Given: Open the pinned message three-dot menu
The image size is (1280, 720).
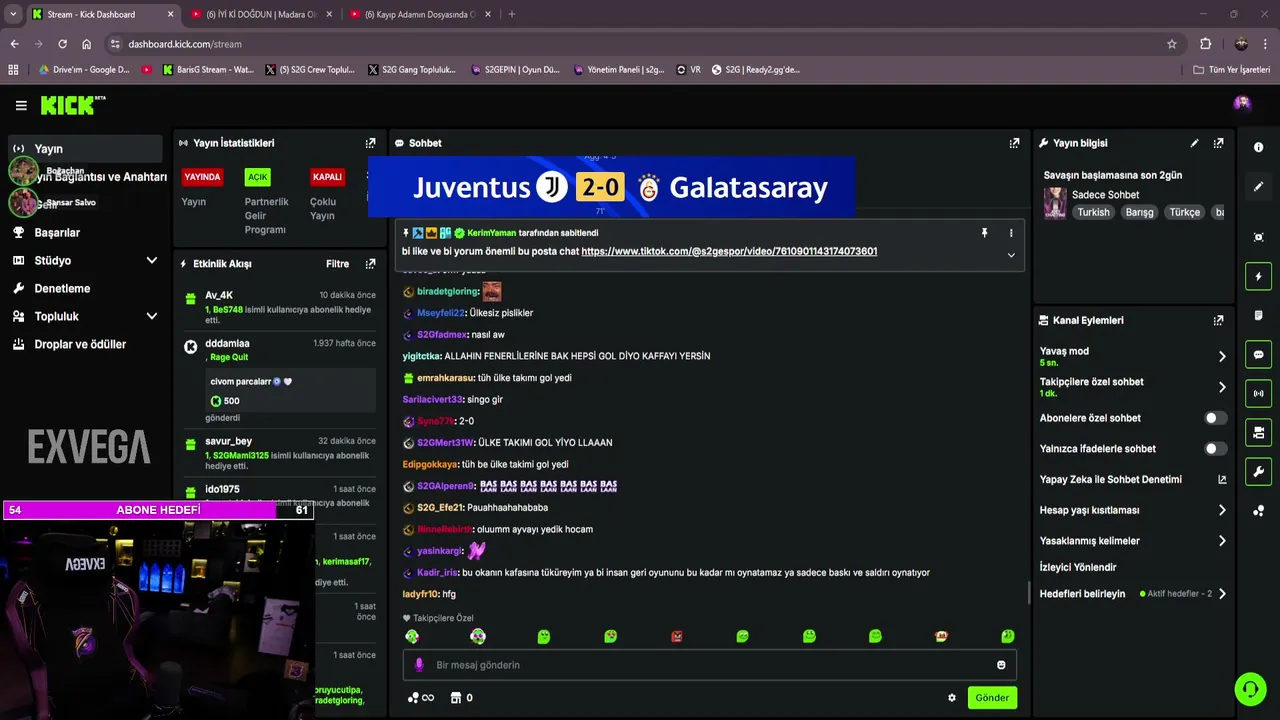Looking at the screenshot, I should point(1011,233).
